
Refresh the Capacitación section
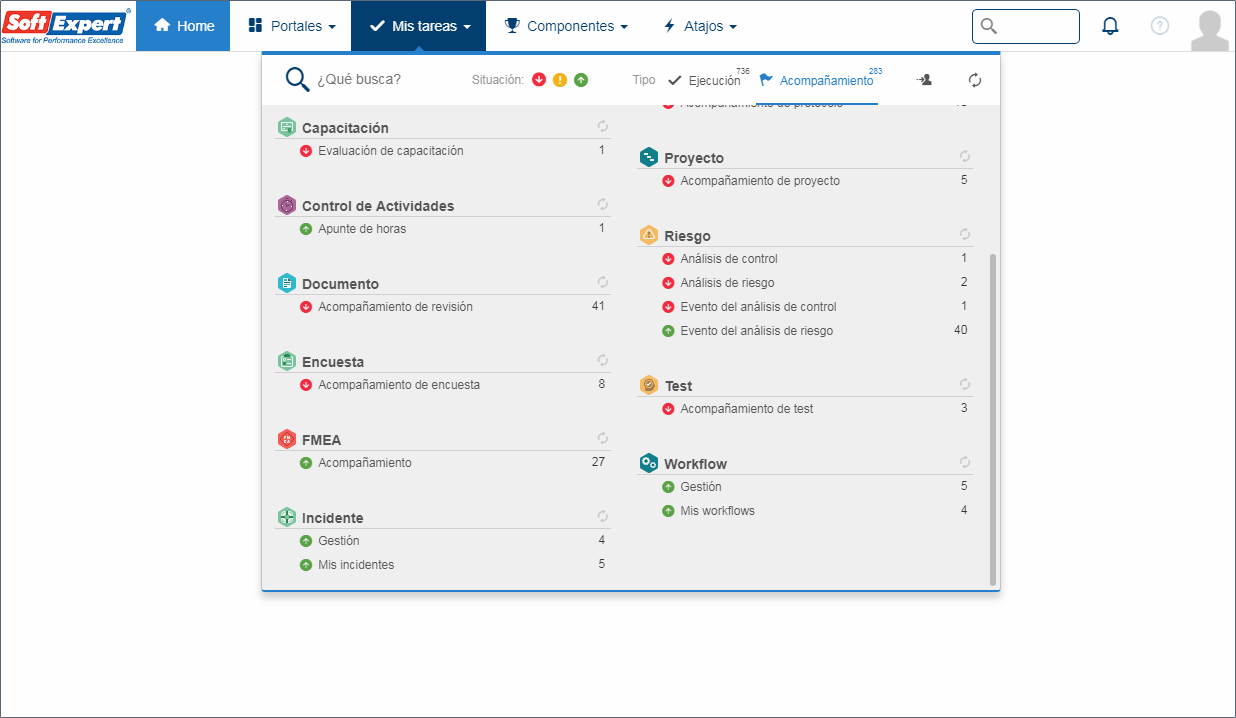[603, 126]
